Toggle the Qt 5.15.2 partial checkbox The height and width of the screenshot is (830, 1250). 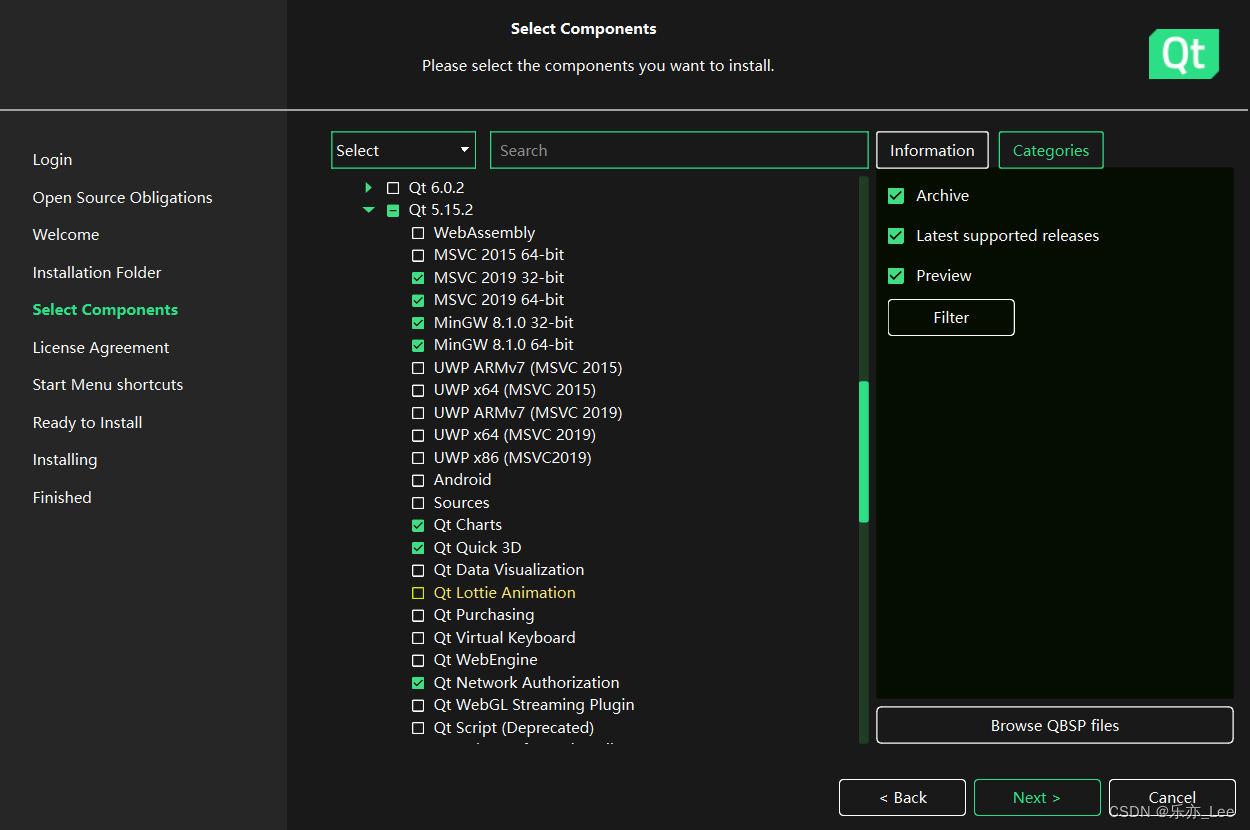point(393,210)
